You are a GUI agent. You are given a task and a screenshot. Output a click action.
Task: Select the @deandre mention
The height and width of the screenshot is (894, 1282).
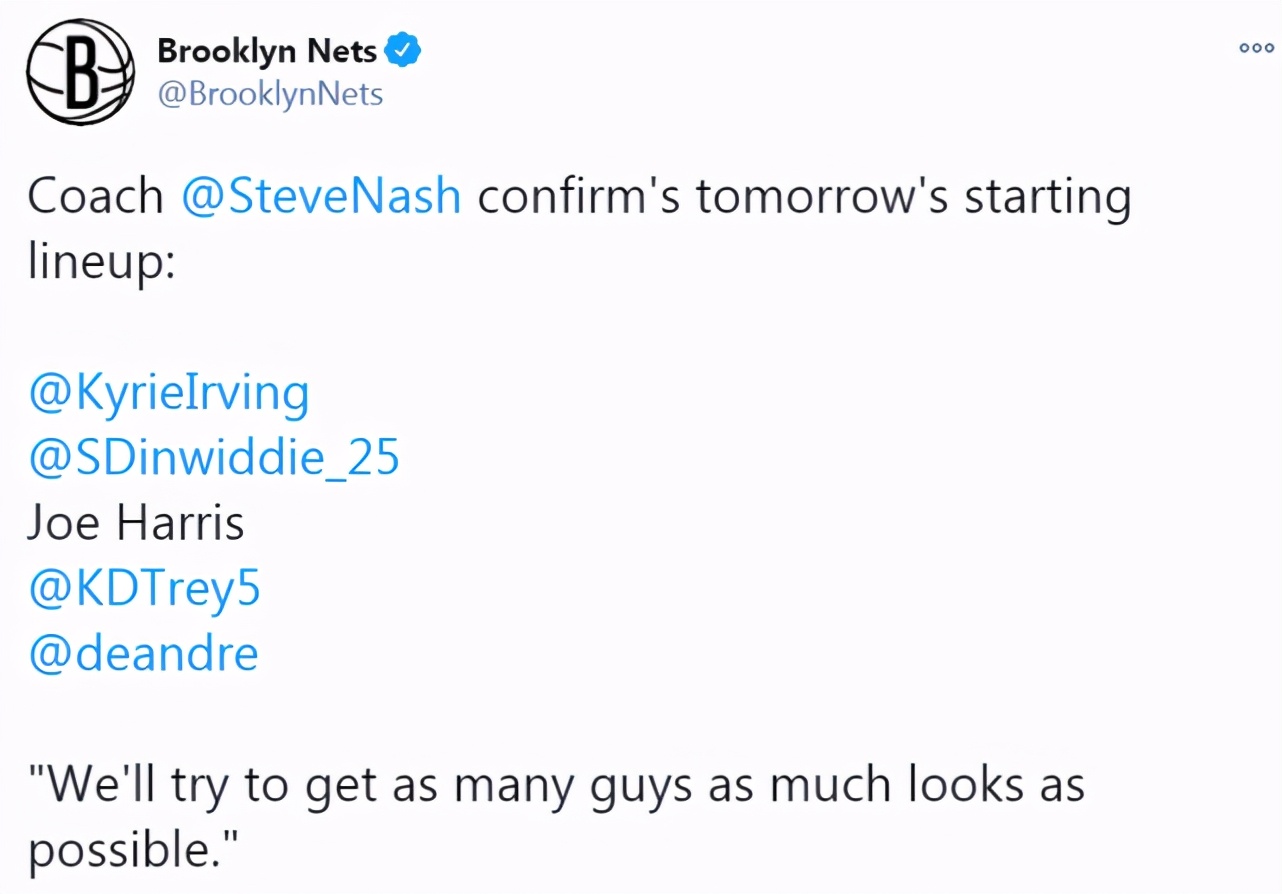click(144, 654)
